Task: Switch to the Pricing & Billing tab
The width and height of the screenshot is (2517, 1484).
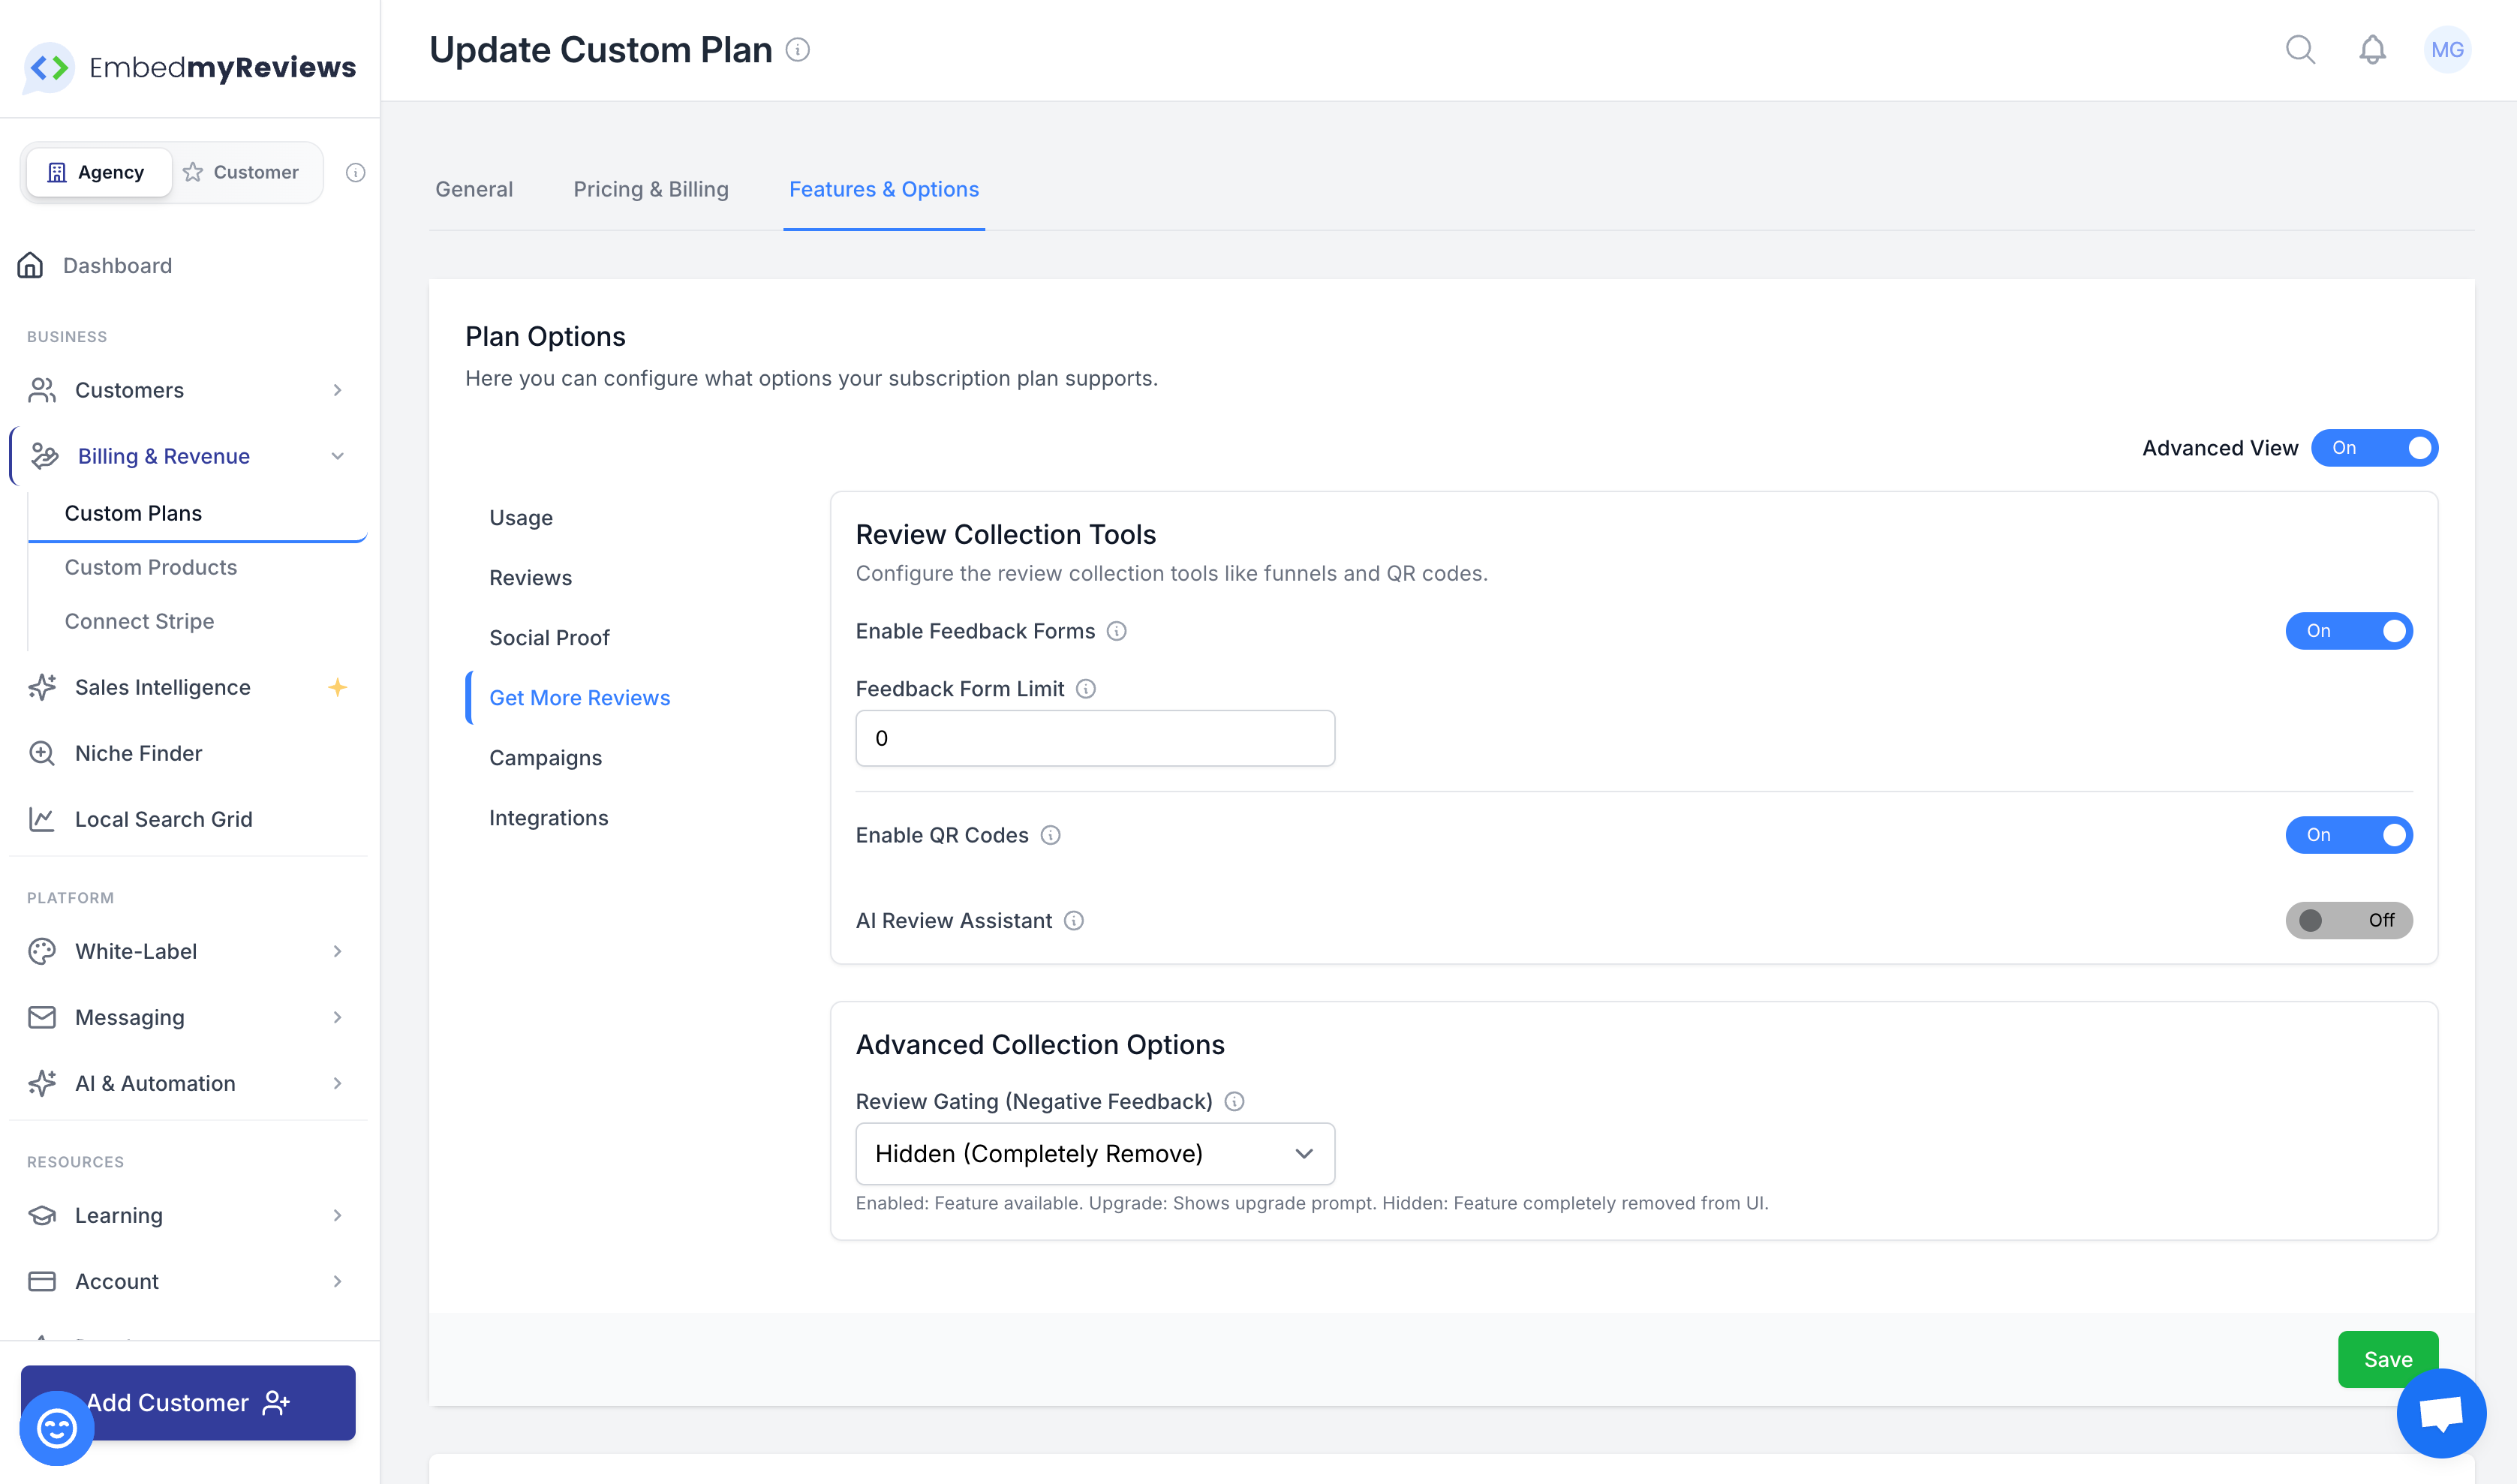Action: click(x=650, y=189)
